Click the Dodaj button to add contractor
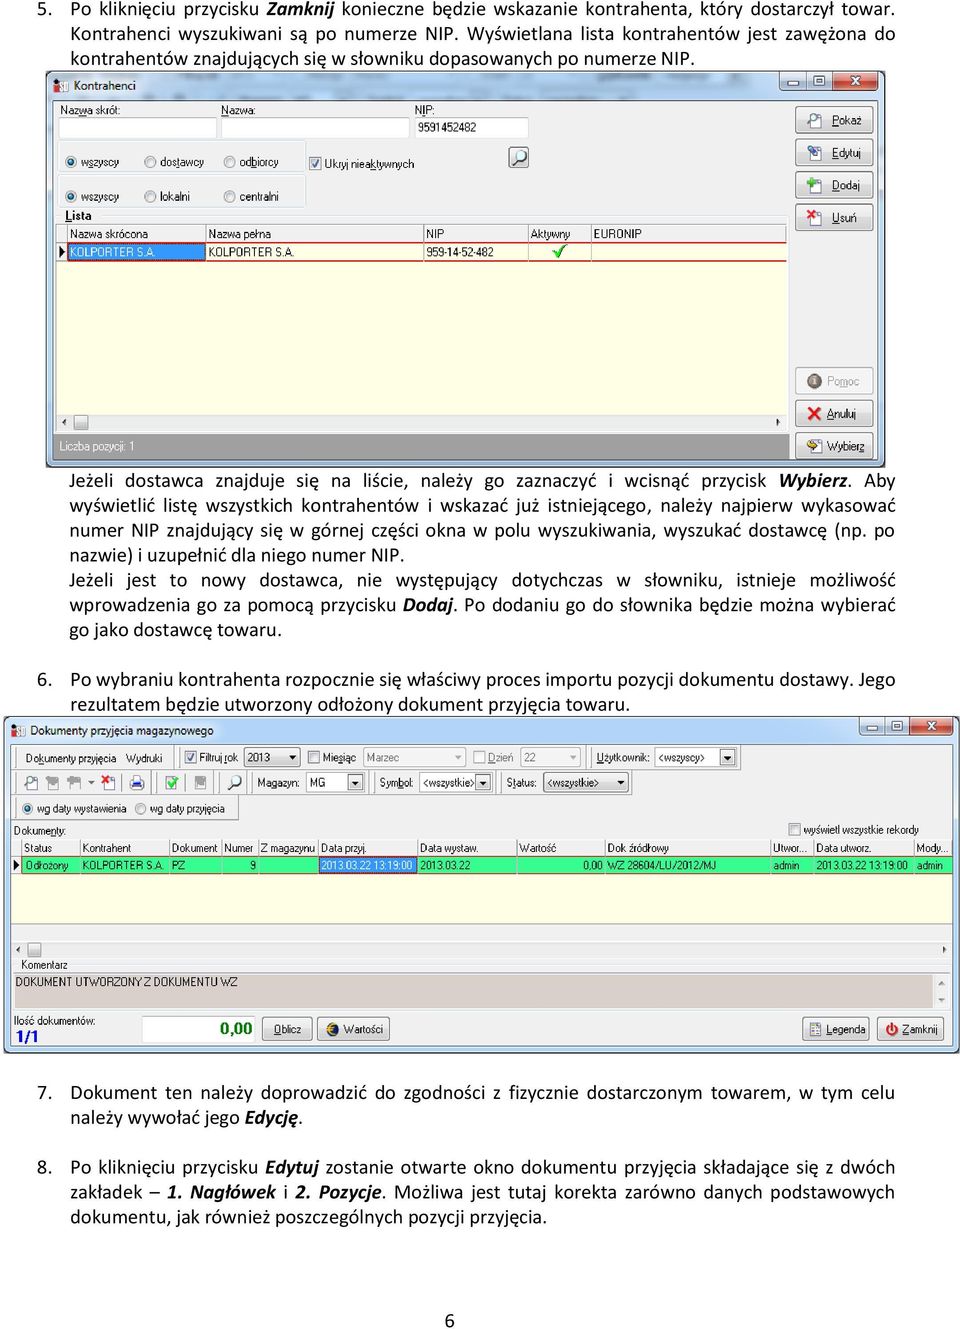 [834, 185]
